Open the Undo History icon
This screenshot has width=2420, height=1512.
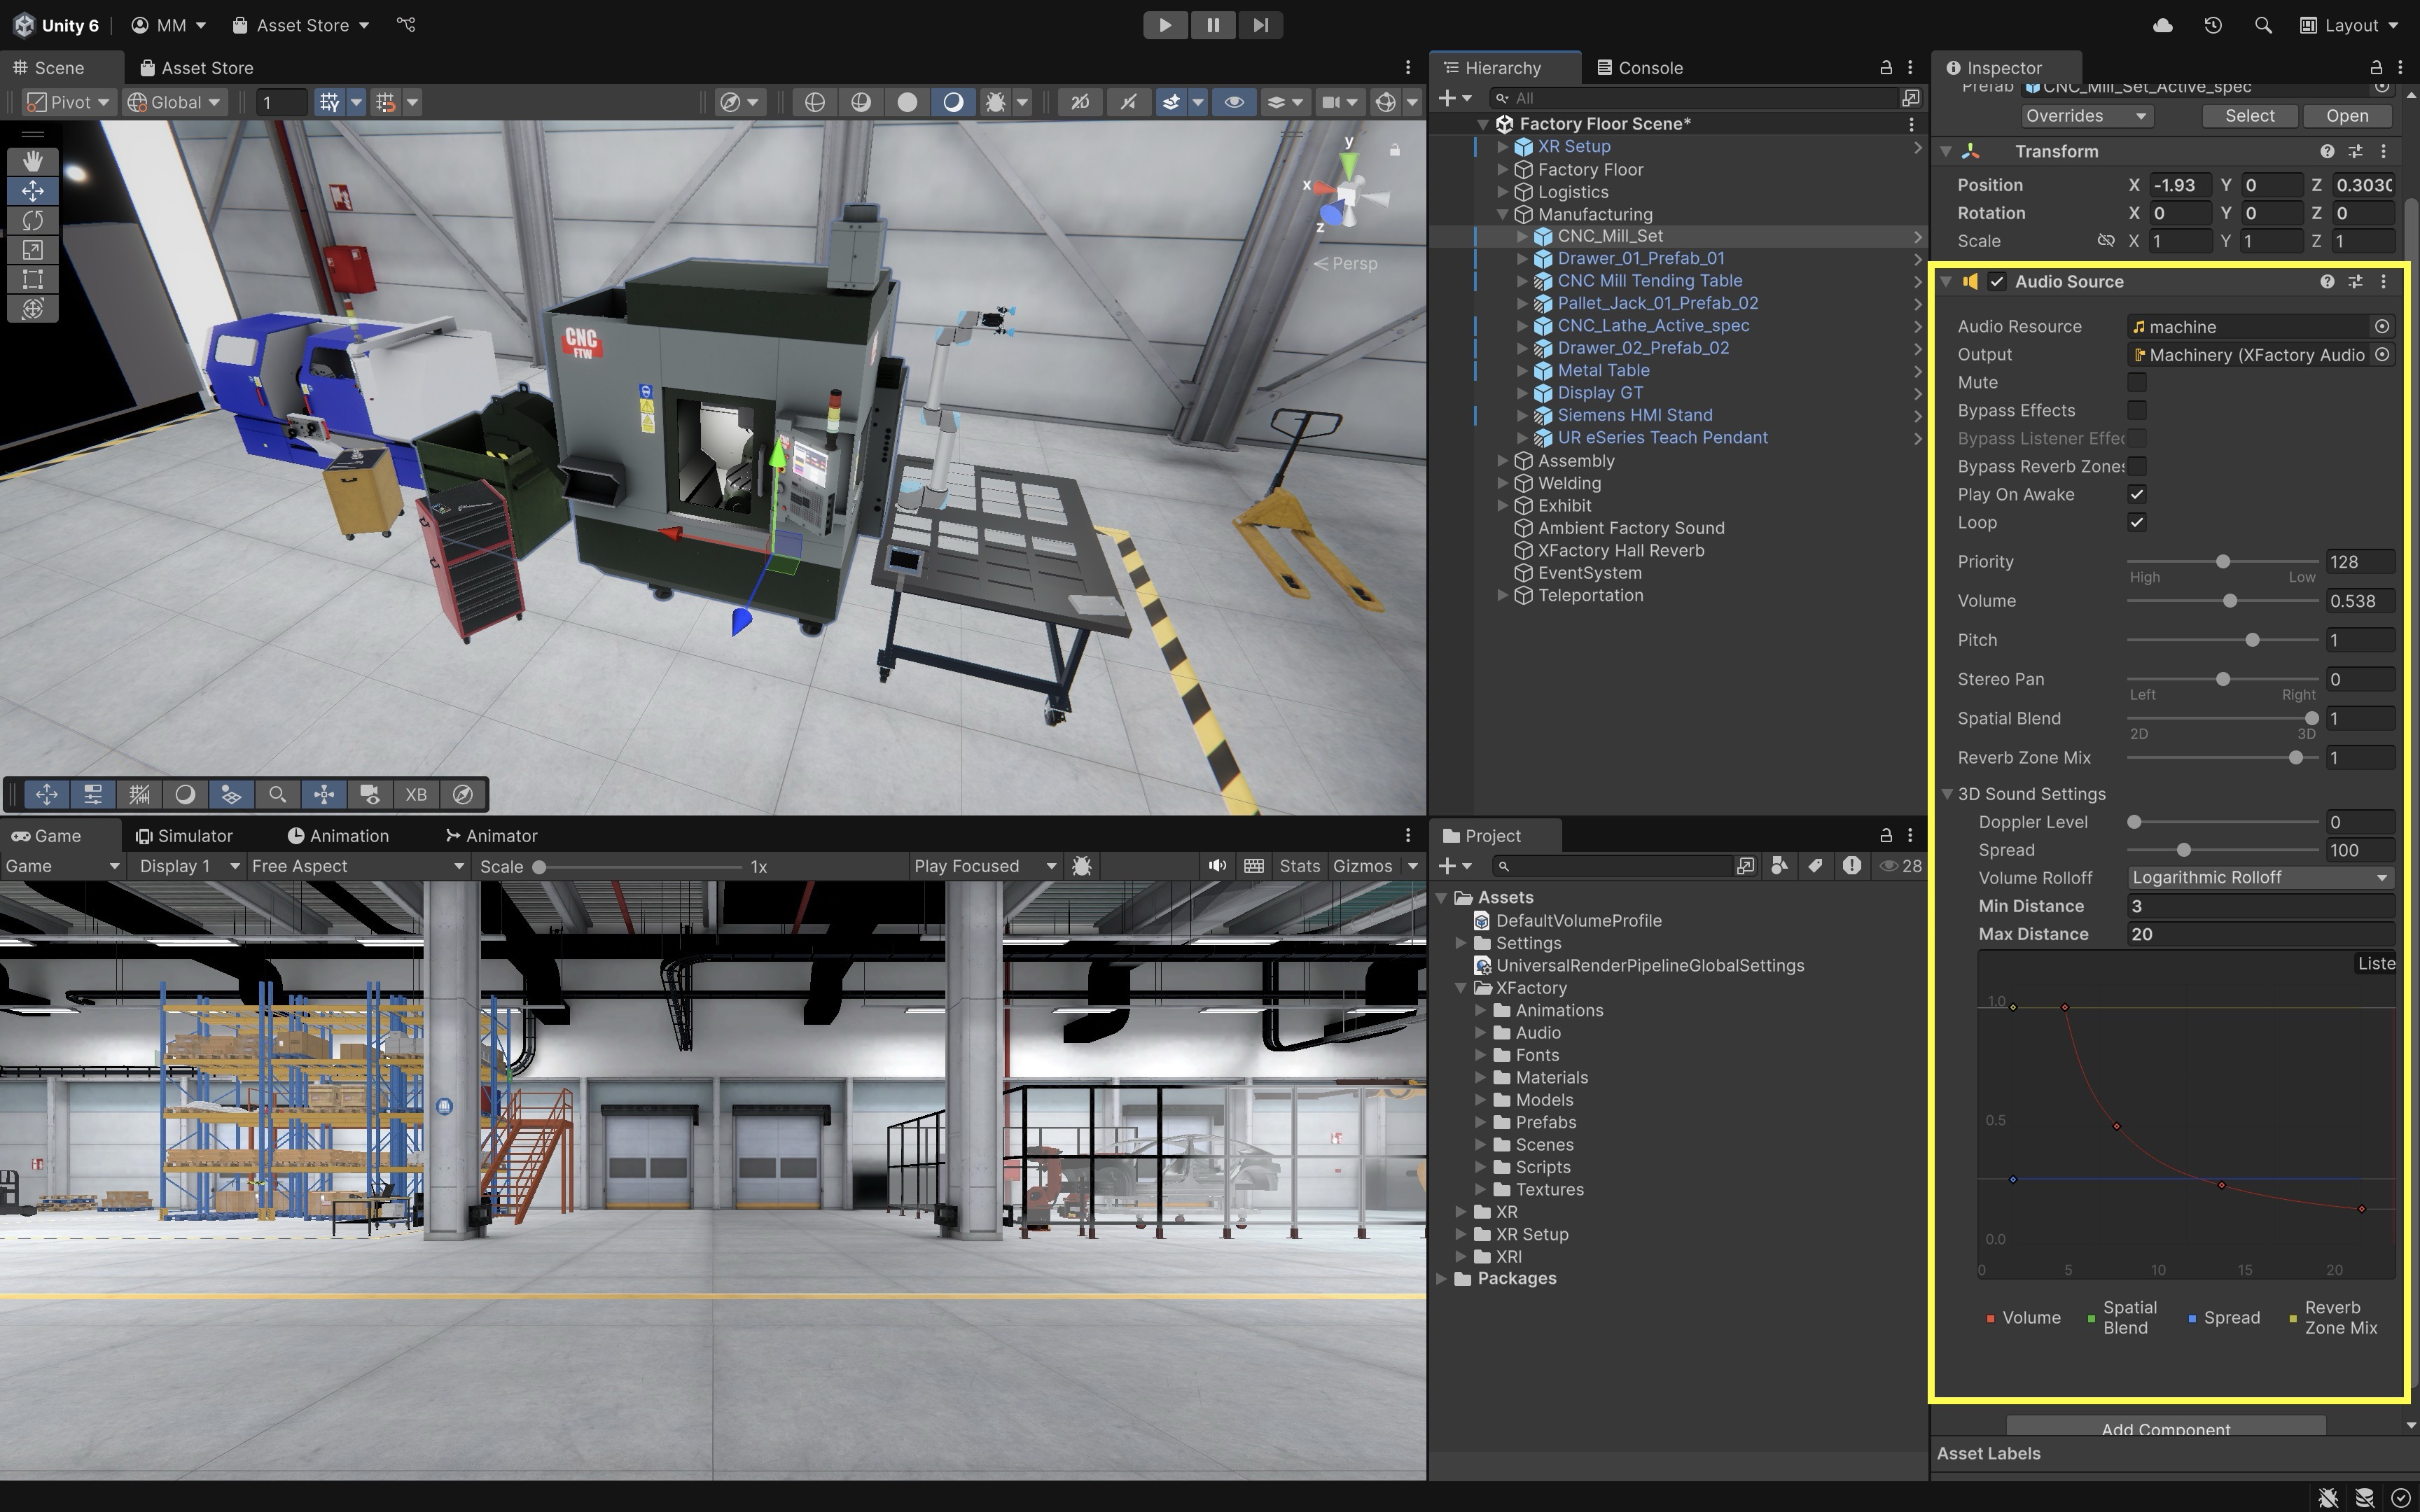[2213, 25]
